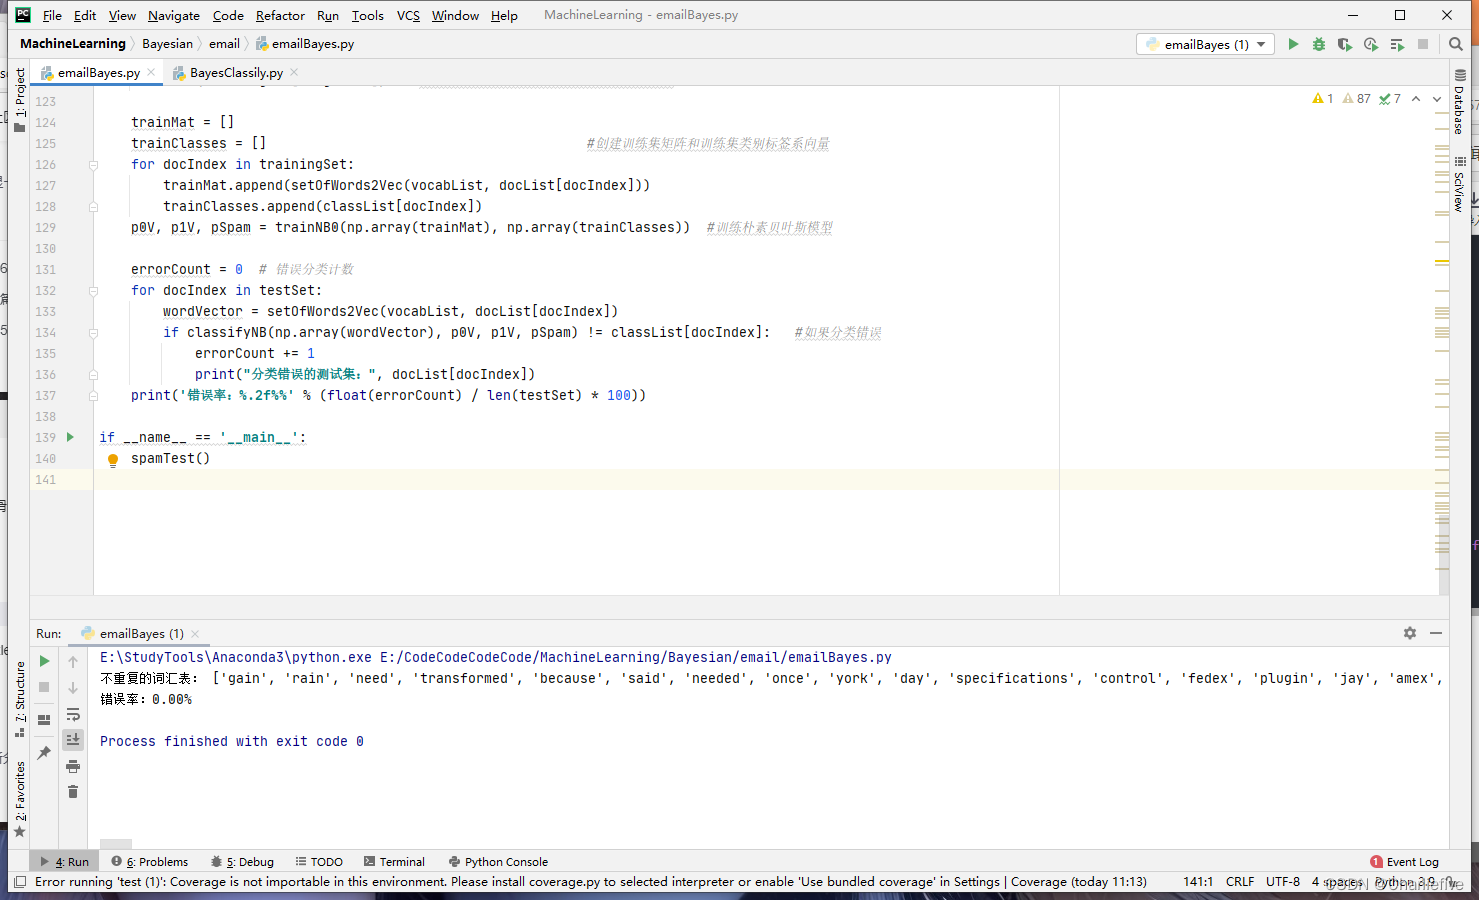Pin the Run tab with pin icon
The width and height of the screenshot is (1479, 900).
tap(44, 753)
